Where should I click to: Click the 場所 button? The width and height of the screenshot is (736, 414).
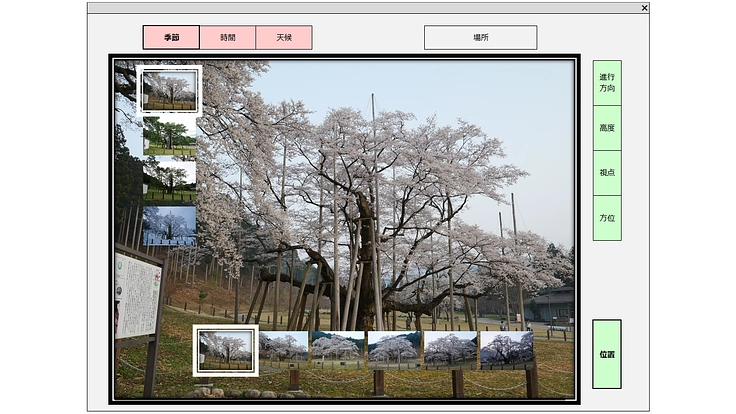tap(481, 38)
